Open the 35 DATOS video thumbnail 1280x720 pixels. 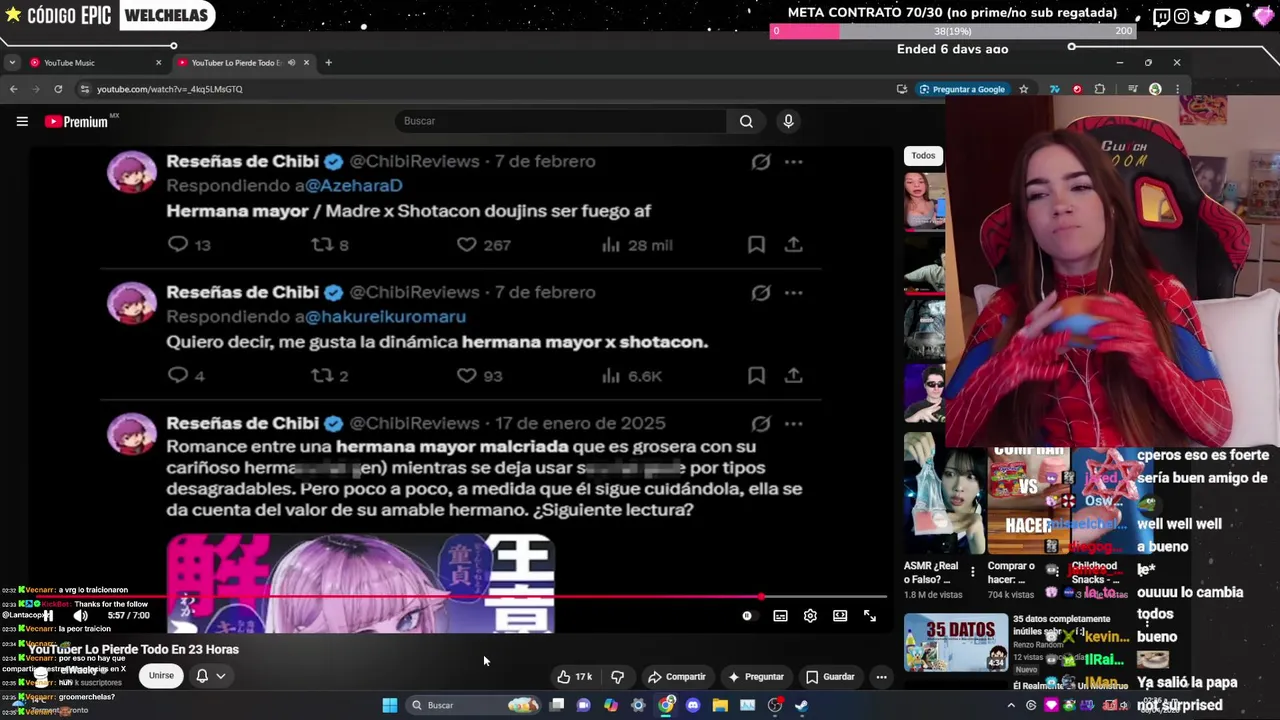point(956,642)
